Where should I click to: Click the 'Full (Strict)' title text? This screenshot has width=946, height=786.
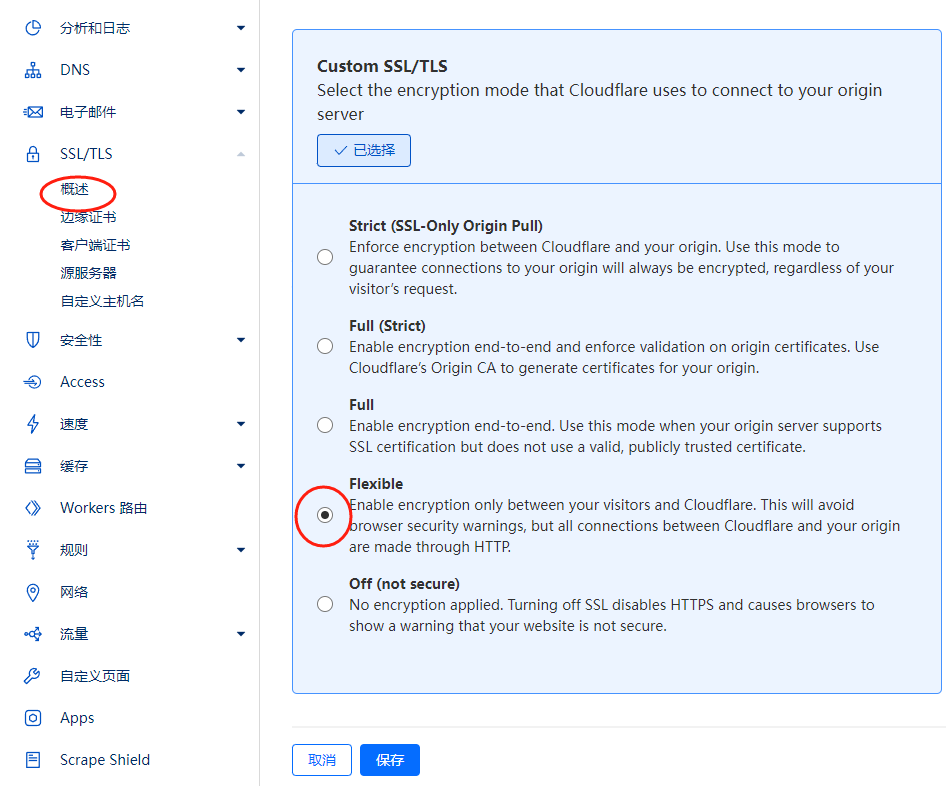(387, 326)
